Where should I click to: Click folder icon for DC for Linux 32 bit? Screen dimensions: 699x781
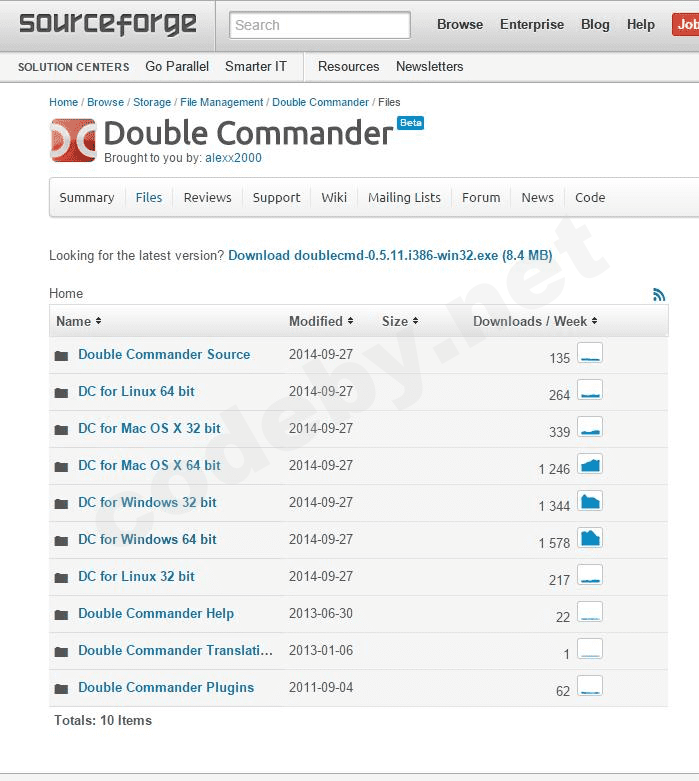click(x=61, y=577)
